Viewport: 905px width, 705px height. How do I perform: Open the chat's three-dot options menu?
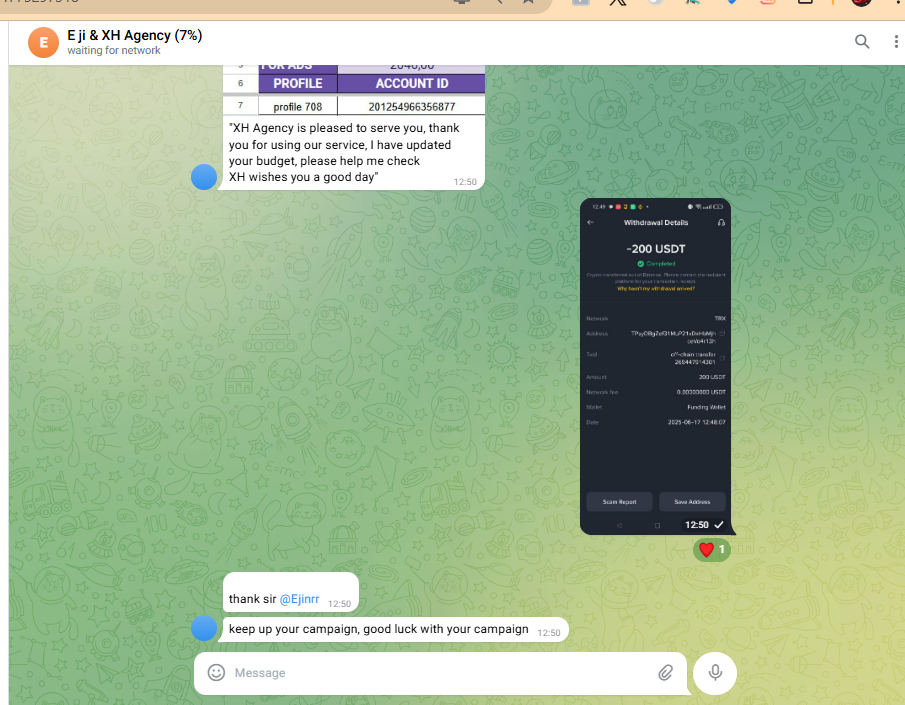click(895, 41)
